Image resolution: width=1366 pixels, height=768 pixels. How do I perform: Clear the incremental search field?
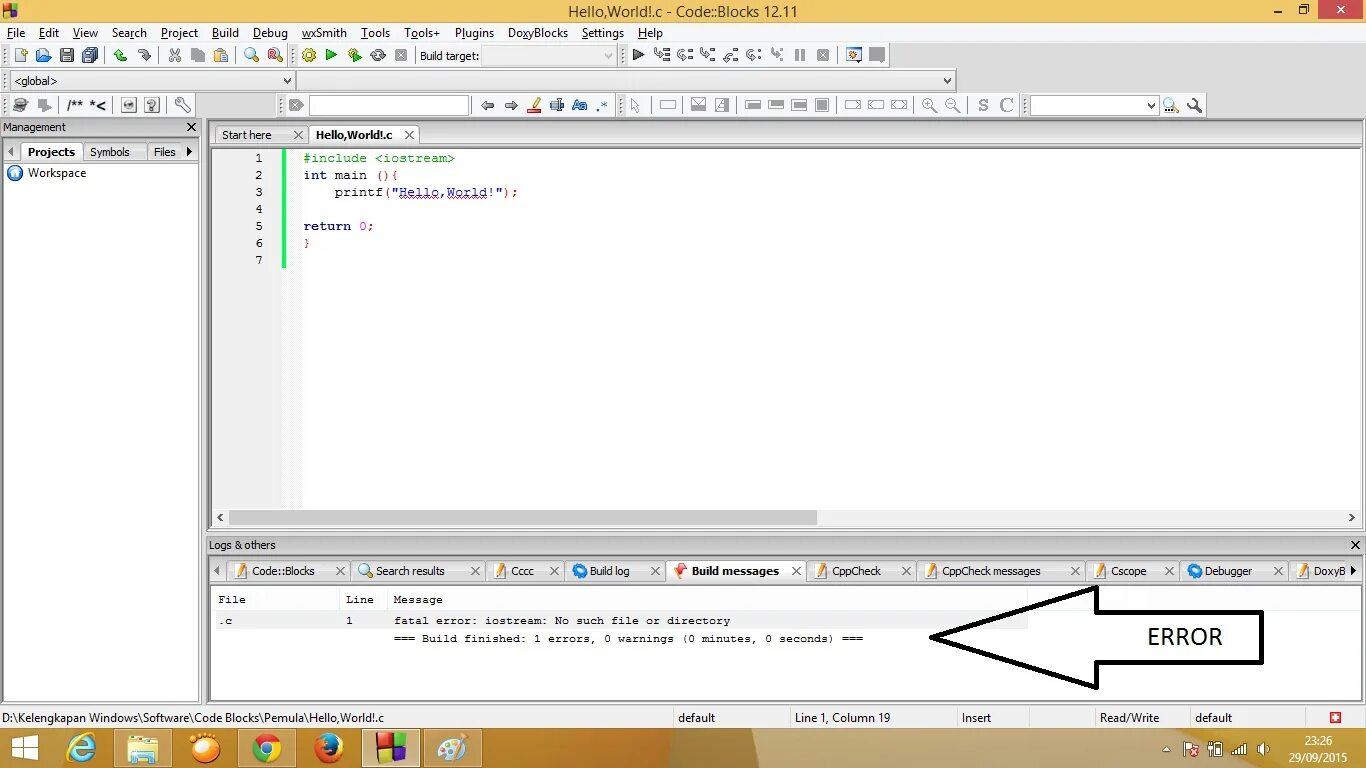[296, 105]
